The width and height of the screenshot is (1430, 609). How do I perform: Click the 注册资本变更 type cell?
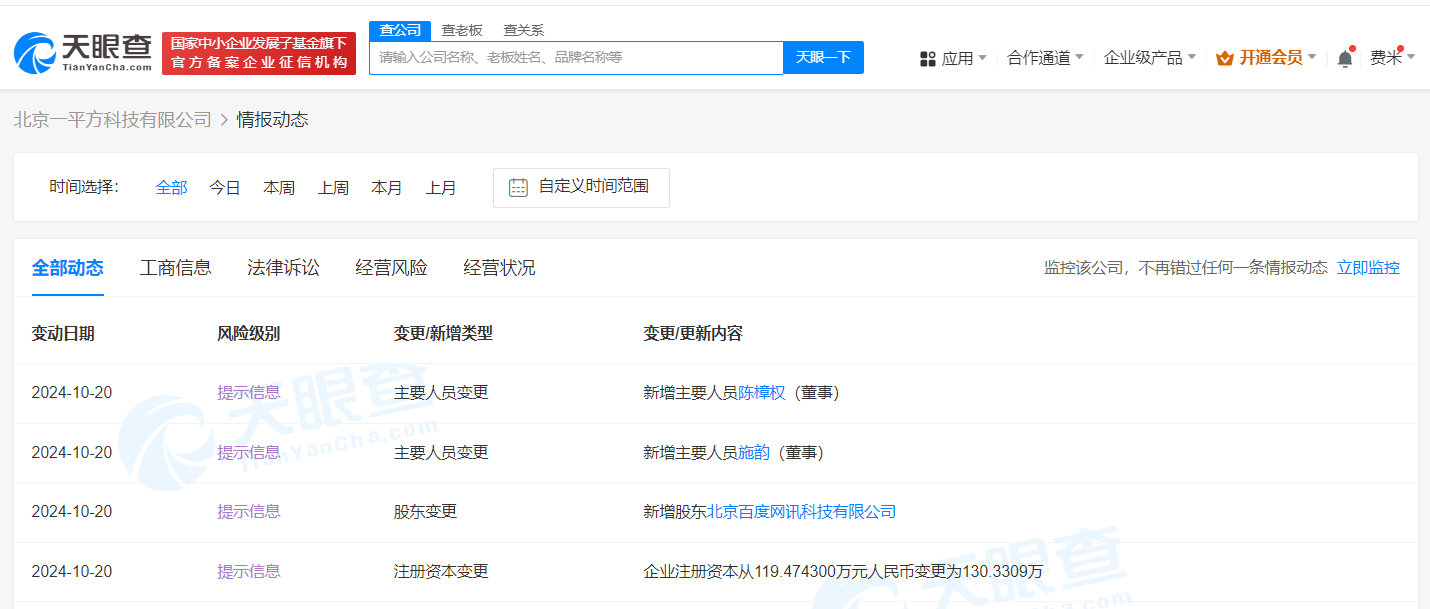click(442, 572)
